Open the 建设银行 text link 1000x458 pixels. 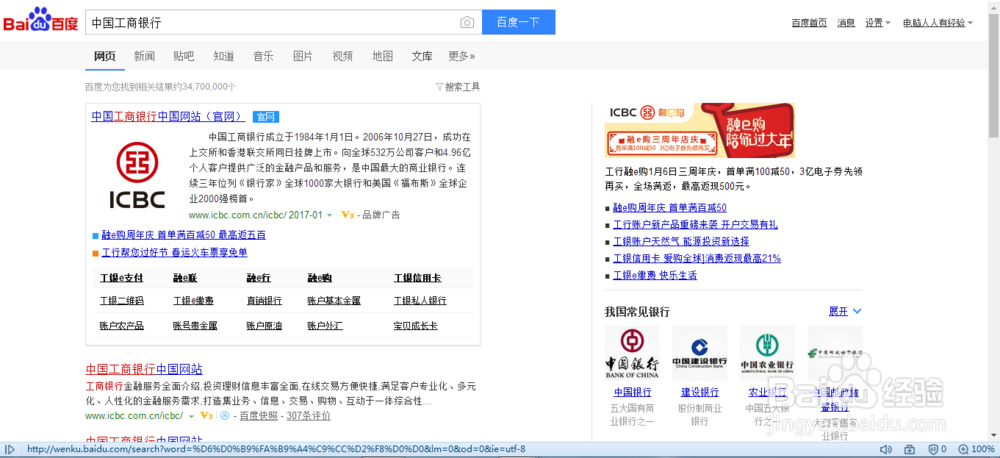[700, 392]
